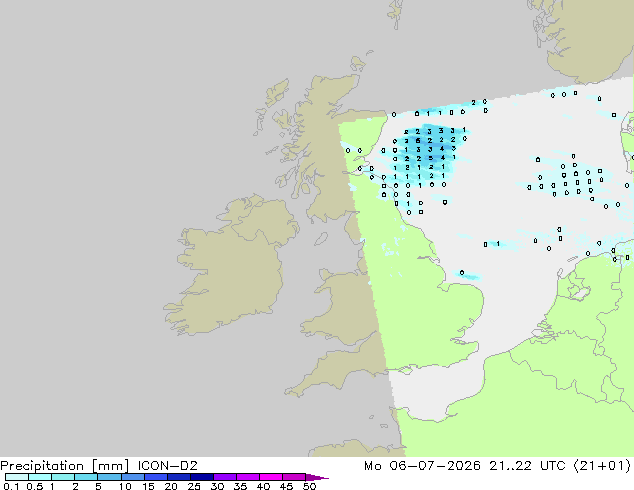Click the "50" legend scale label

(x=309, y=486)
